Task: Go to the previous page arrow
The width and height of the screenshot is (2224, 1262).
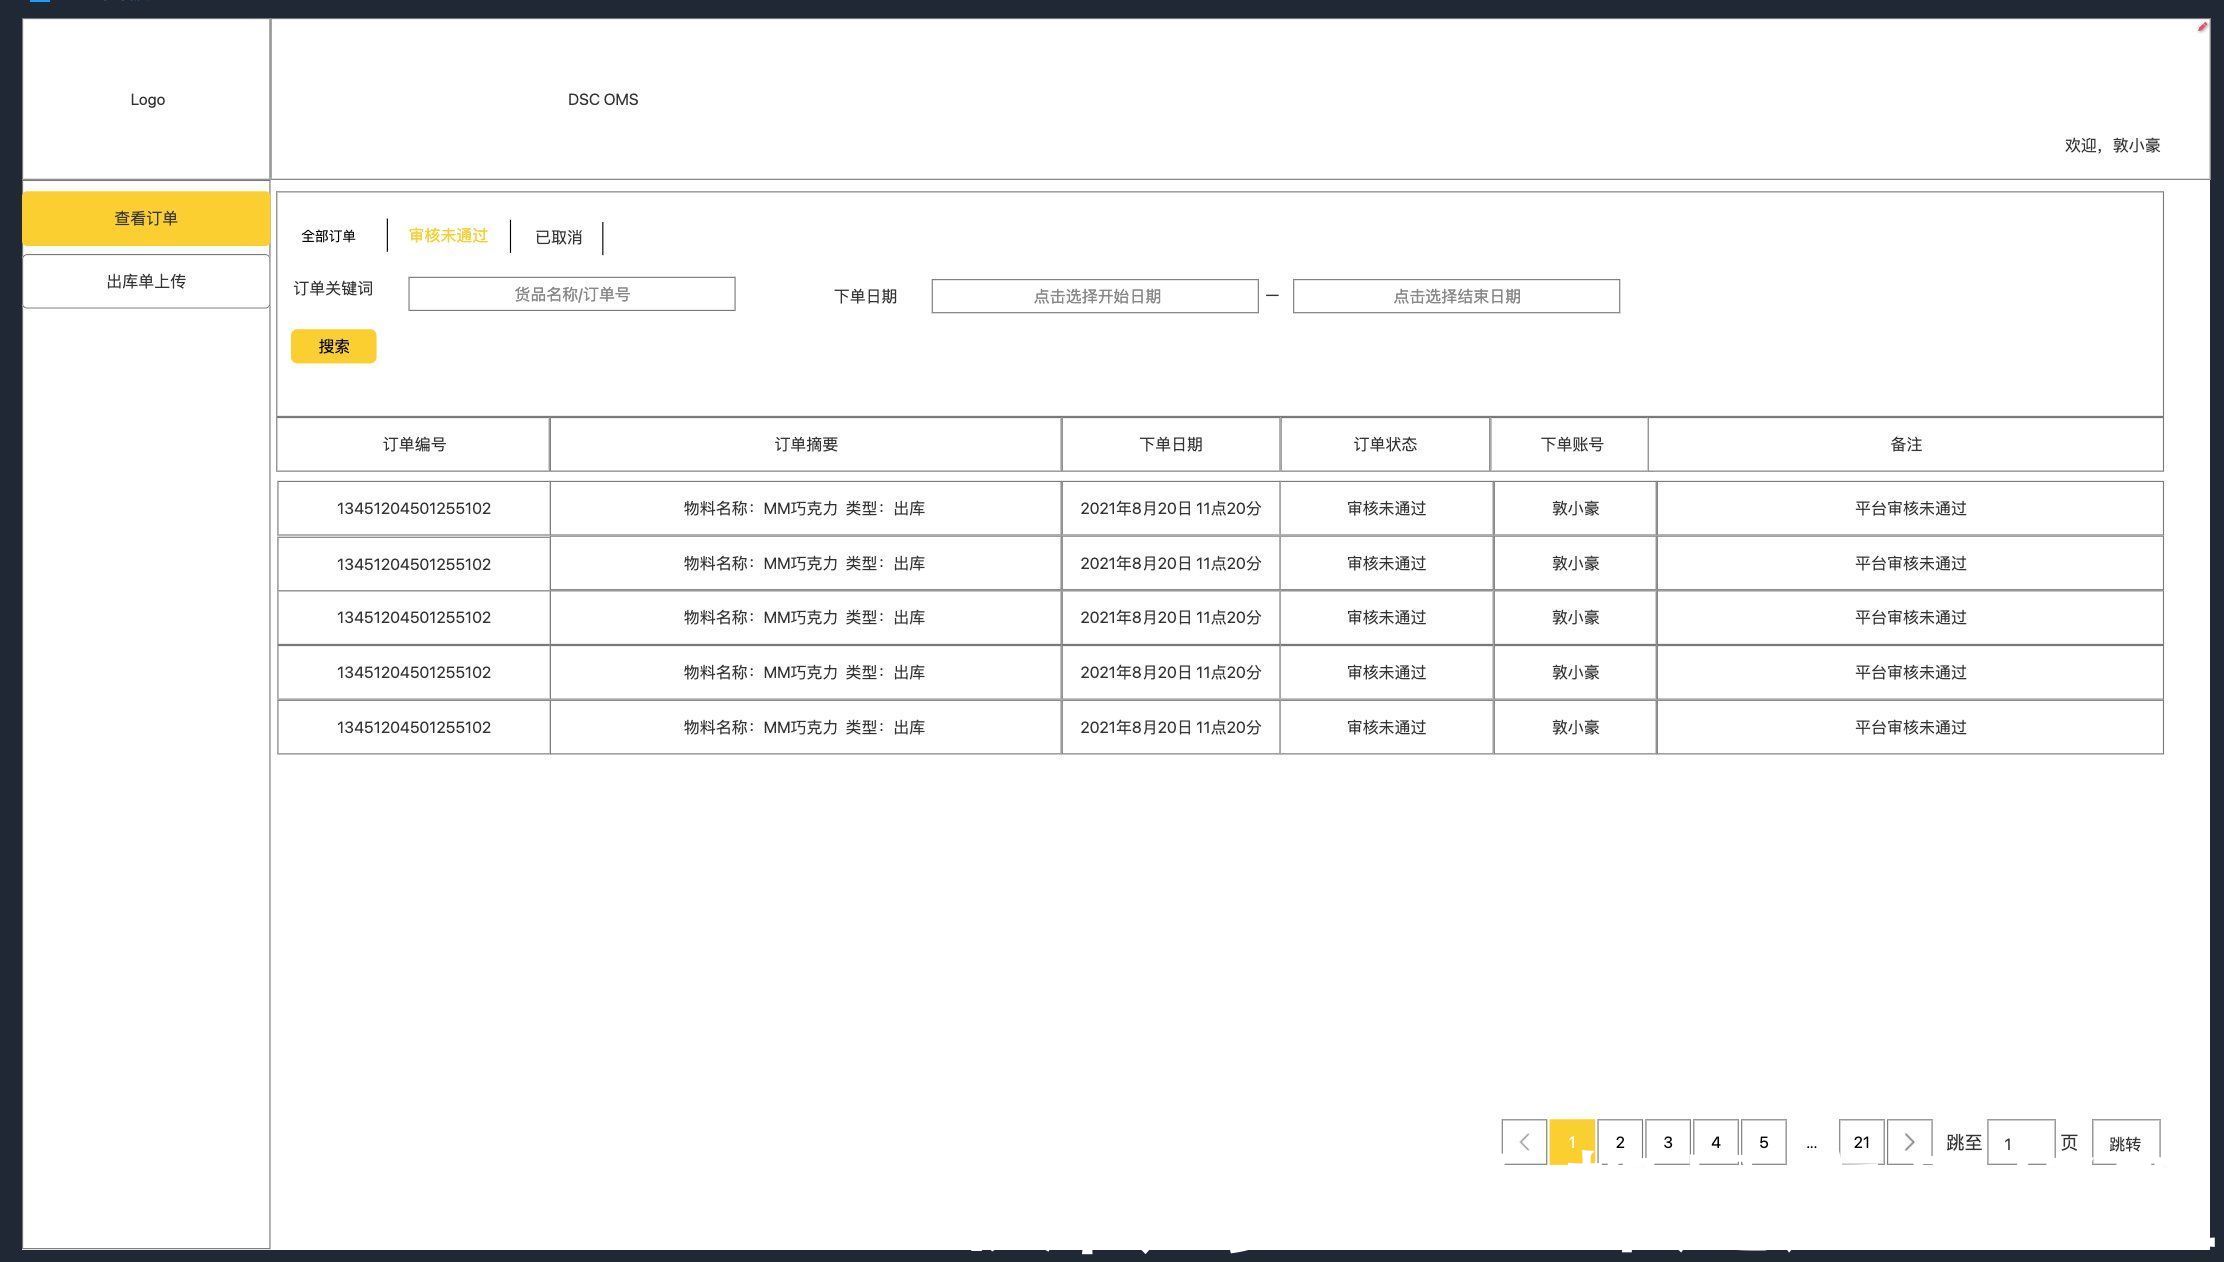Action: pyautogui.click(x=1524, y=1142)
